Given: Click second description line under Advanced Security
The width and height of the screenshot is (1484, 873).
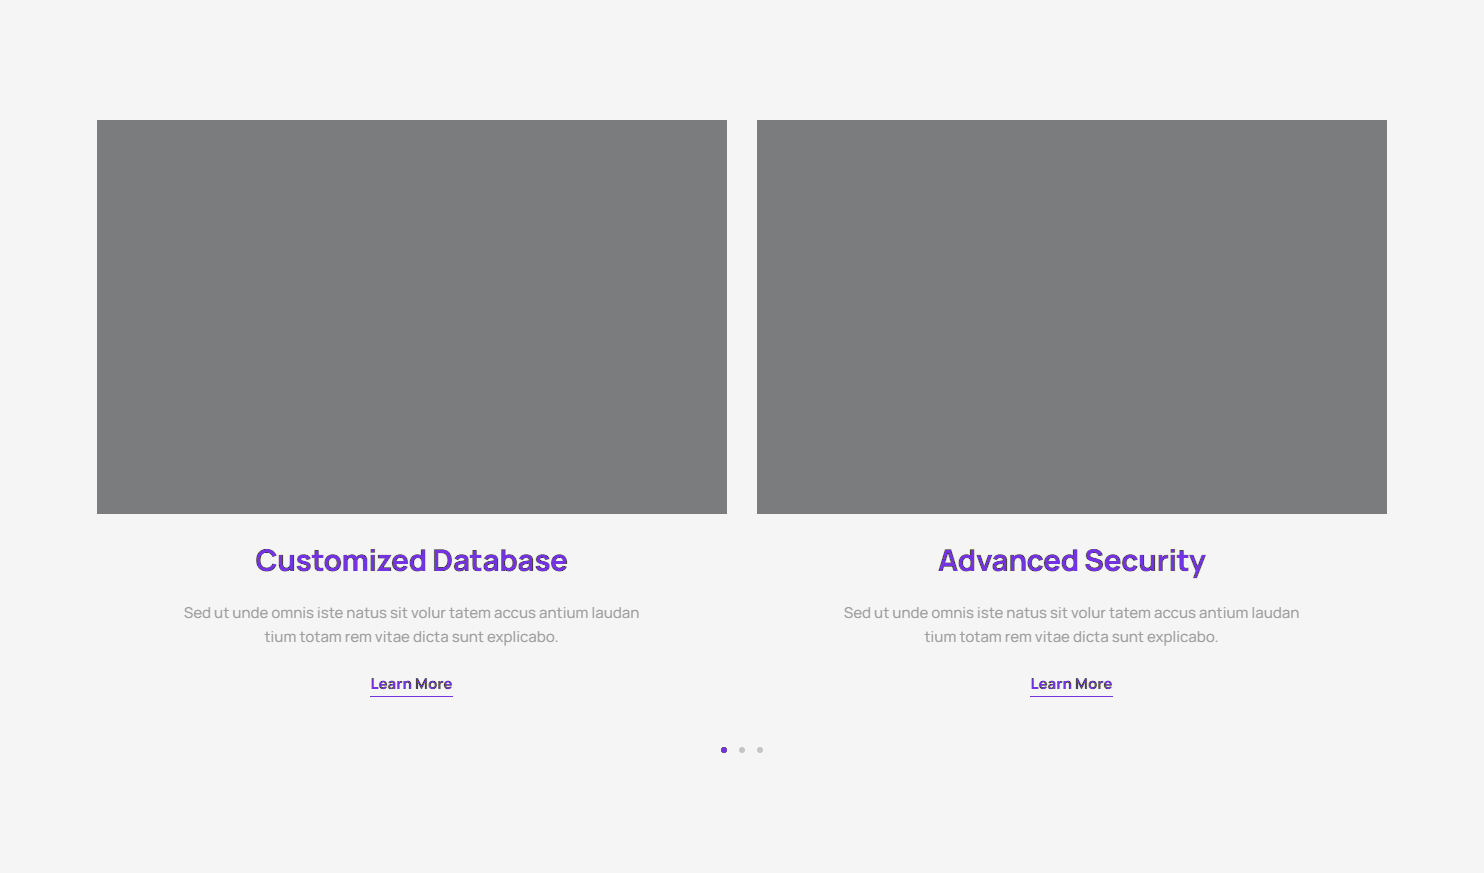Looking at the screenshot, I should tap(1071, 637).
